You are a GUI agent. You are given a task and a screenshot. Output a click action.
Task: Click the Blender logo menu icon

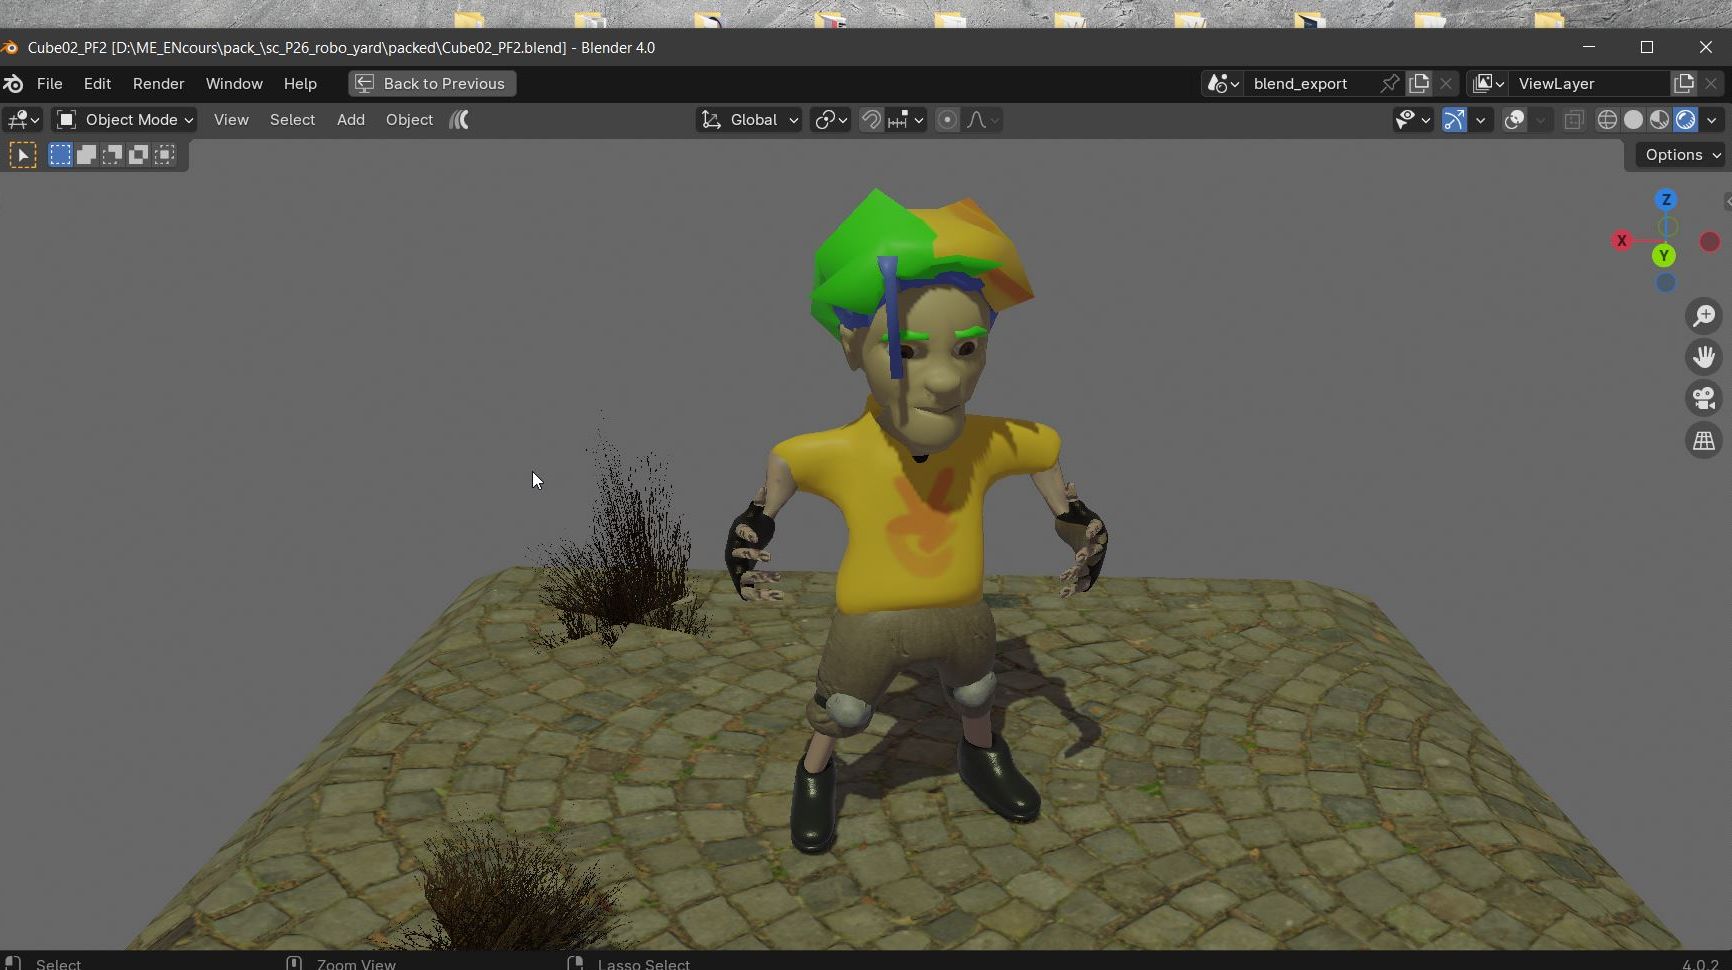tap(14, 84)
